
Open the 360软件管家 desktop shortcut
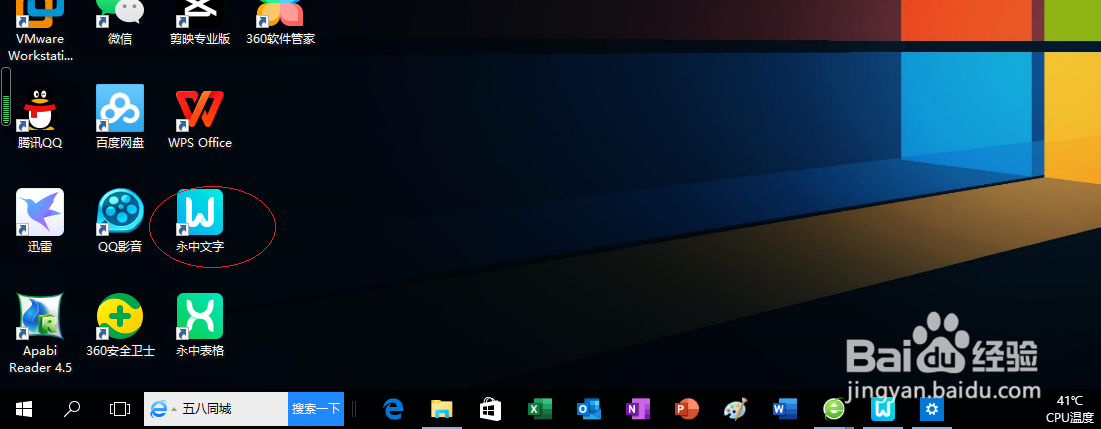[x=280, y=21]
